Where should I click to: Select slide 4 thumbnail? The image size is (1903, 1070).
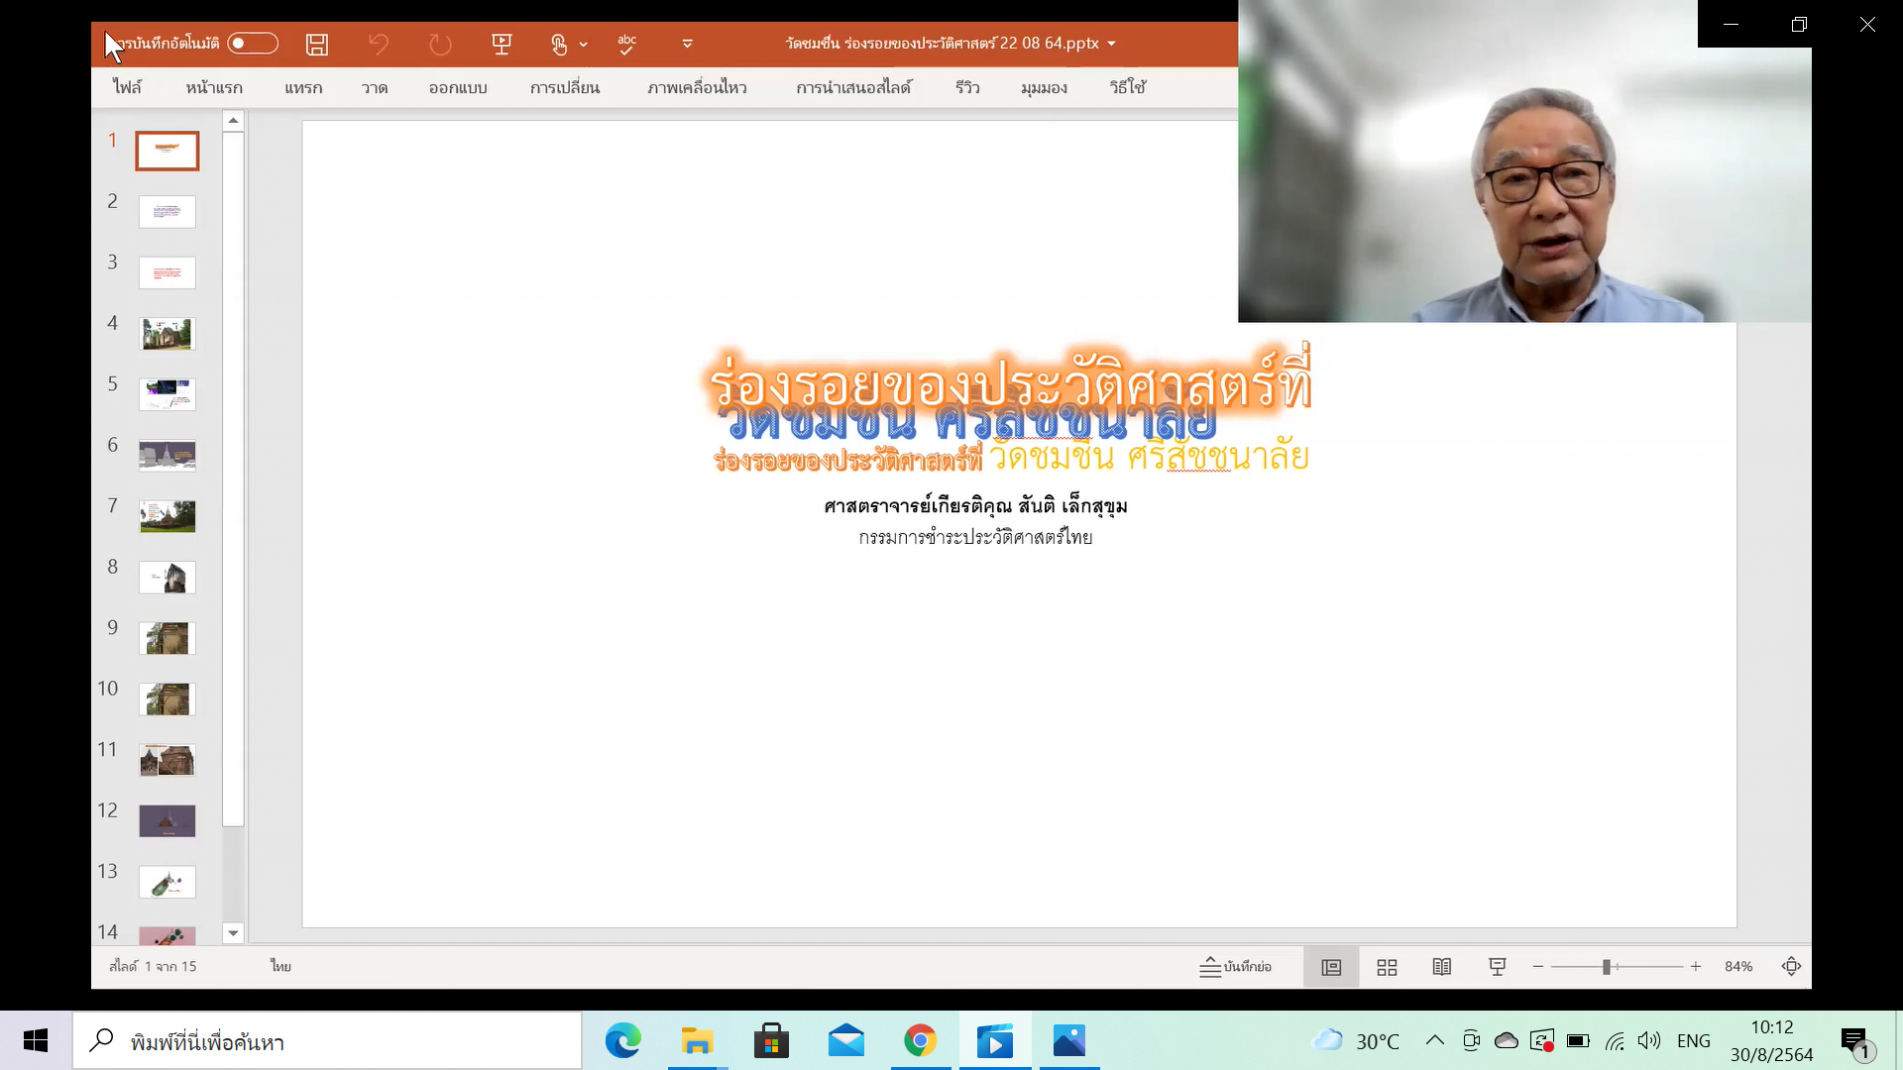[167, 334]
